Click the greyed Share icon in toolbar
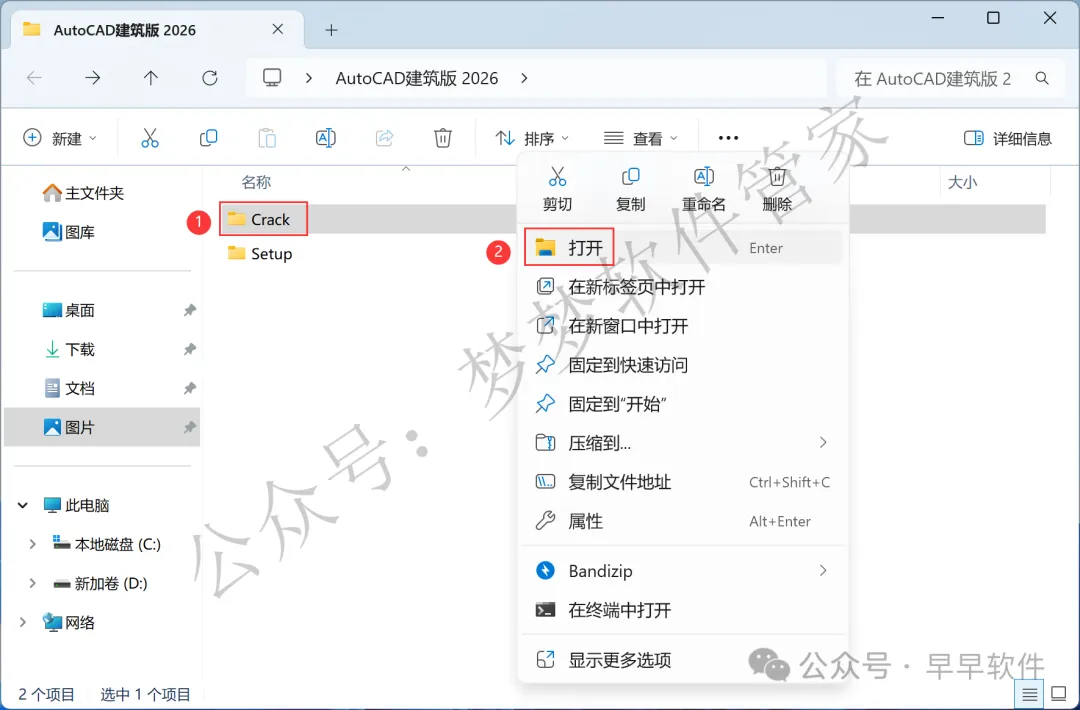 384,138
